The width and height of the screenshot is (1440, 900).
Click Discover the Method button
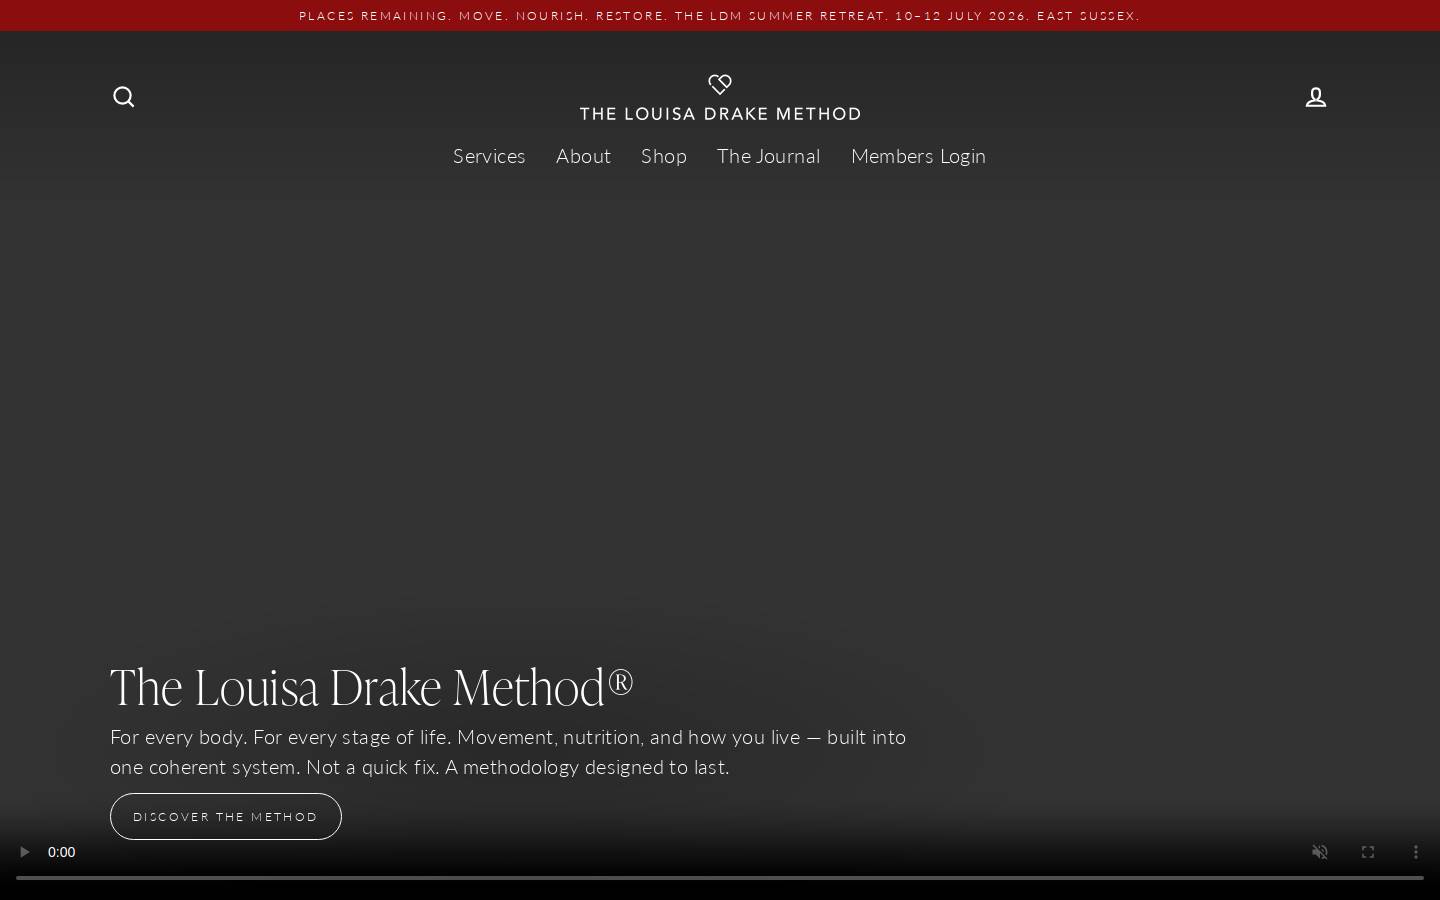[226, 816]
